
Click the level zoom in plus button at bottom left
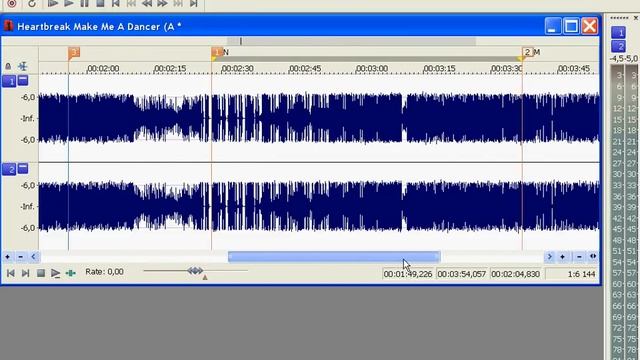pos(7,257)
